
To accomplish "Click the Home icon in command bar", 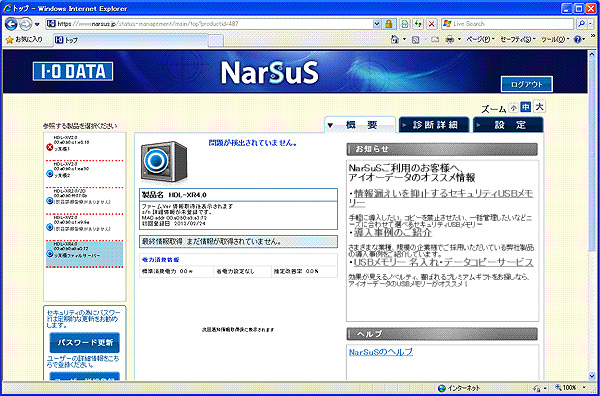I will click(x=395, y=39).
